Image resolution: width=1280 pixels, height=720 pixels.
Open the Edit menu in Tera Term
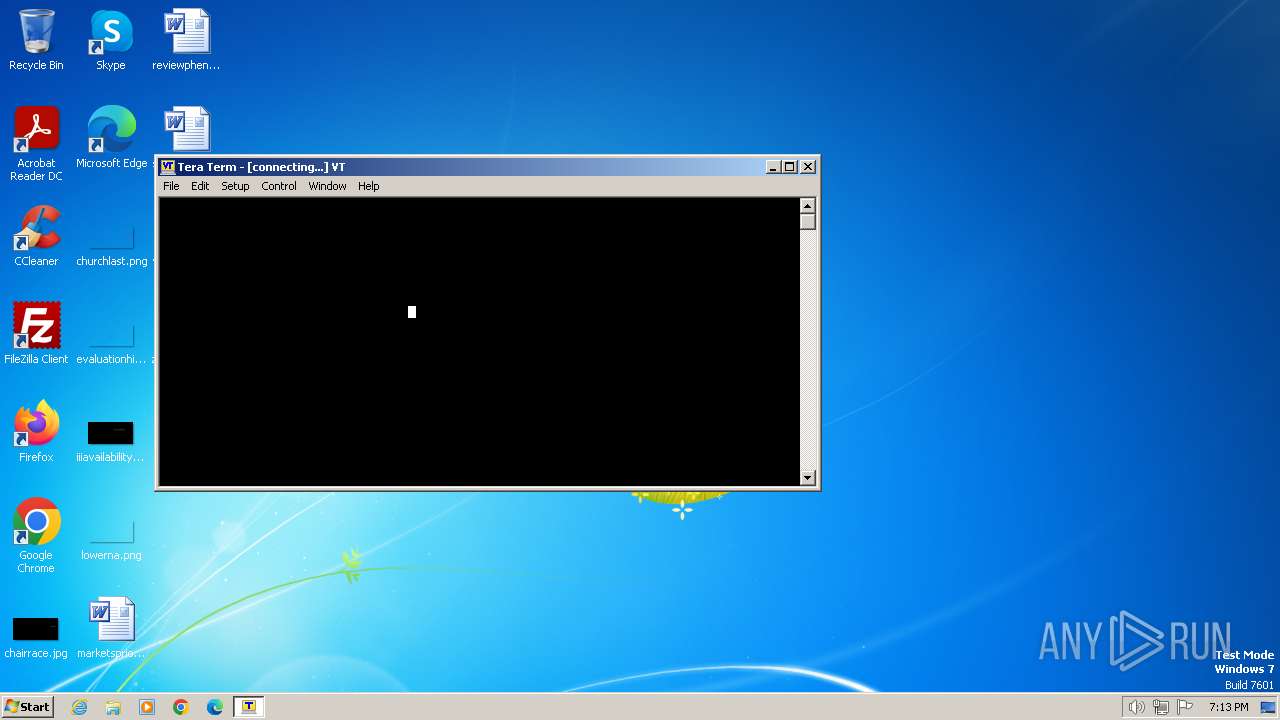[200, 186]
